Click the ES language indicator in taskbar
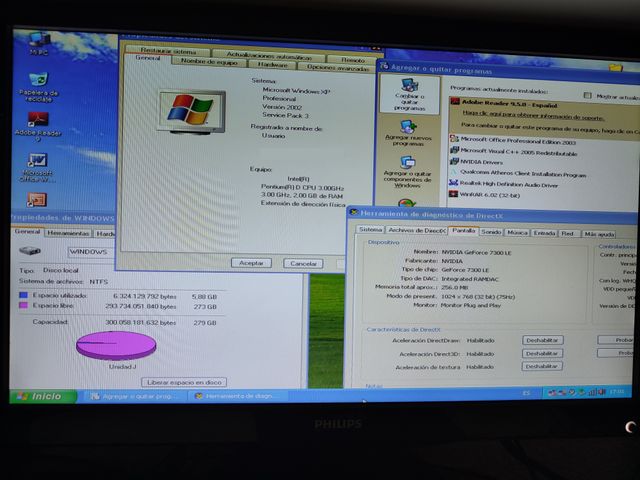The width and height of the screenshot is (640, 480). pos(527,393)
